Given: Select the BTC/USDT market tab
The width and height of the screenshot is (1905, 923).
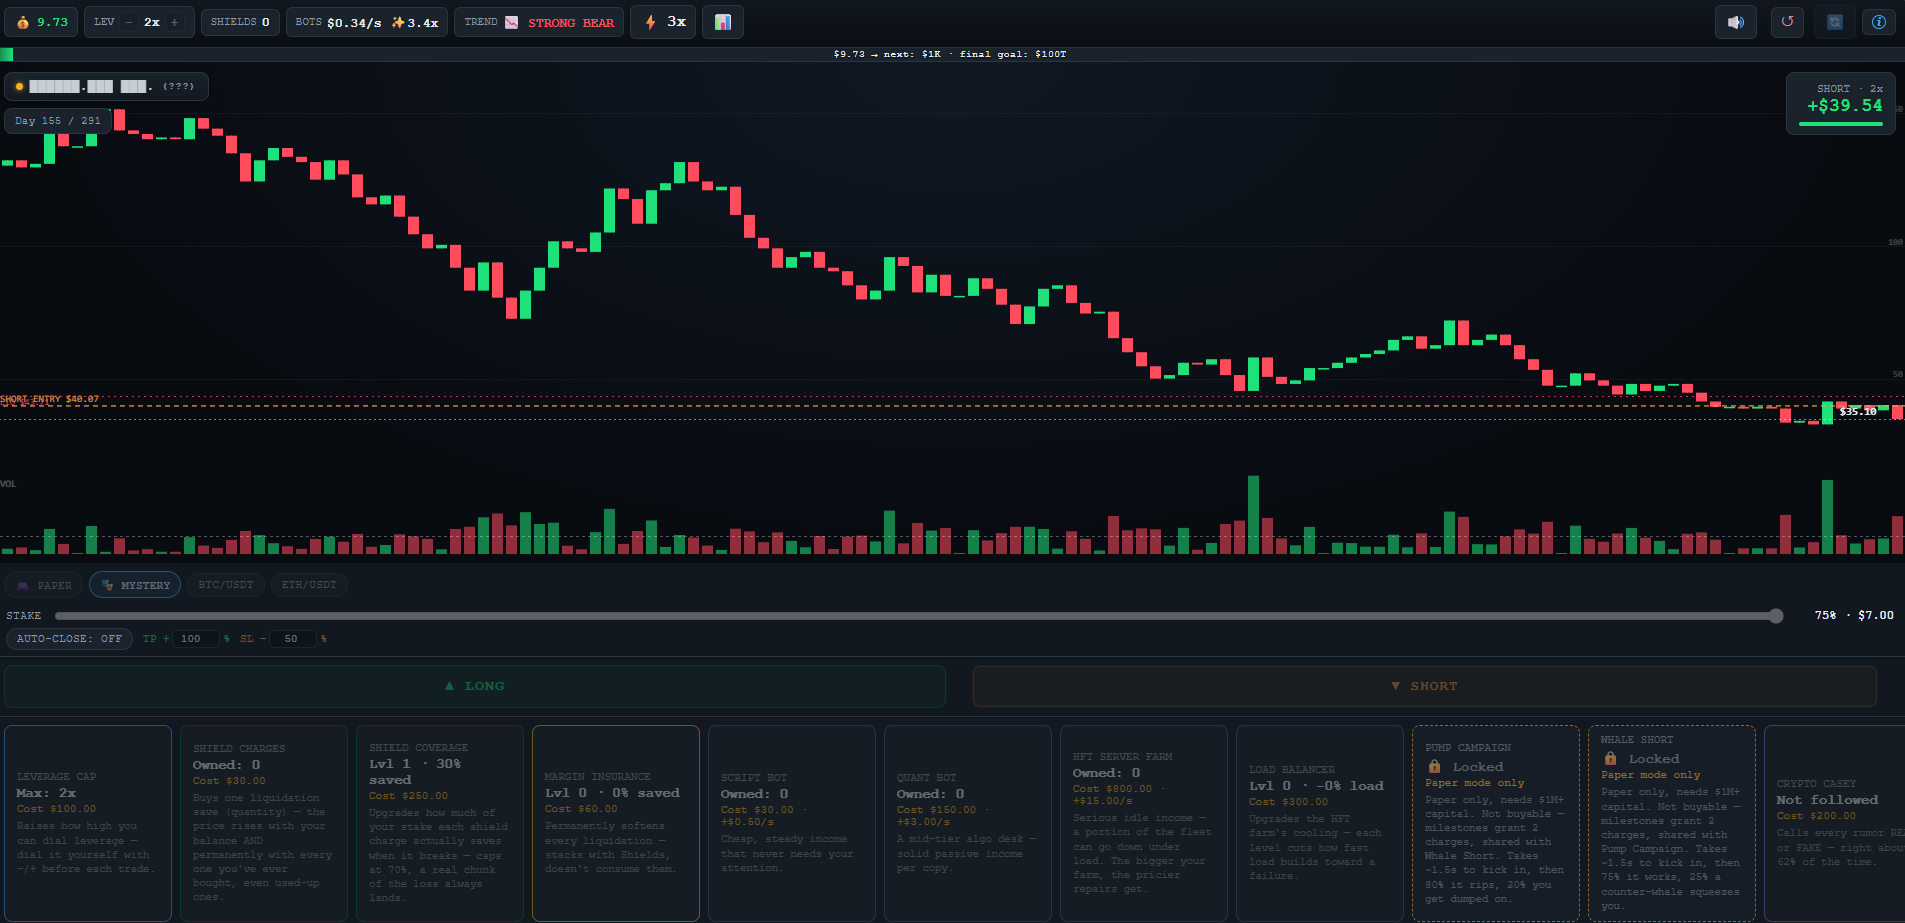Looking at the screenshot, I should coord(226,585).
